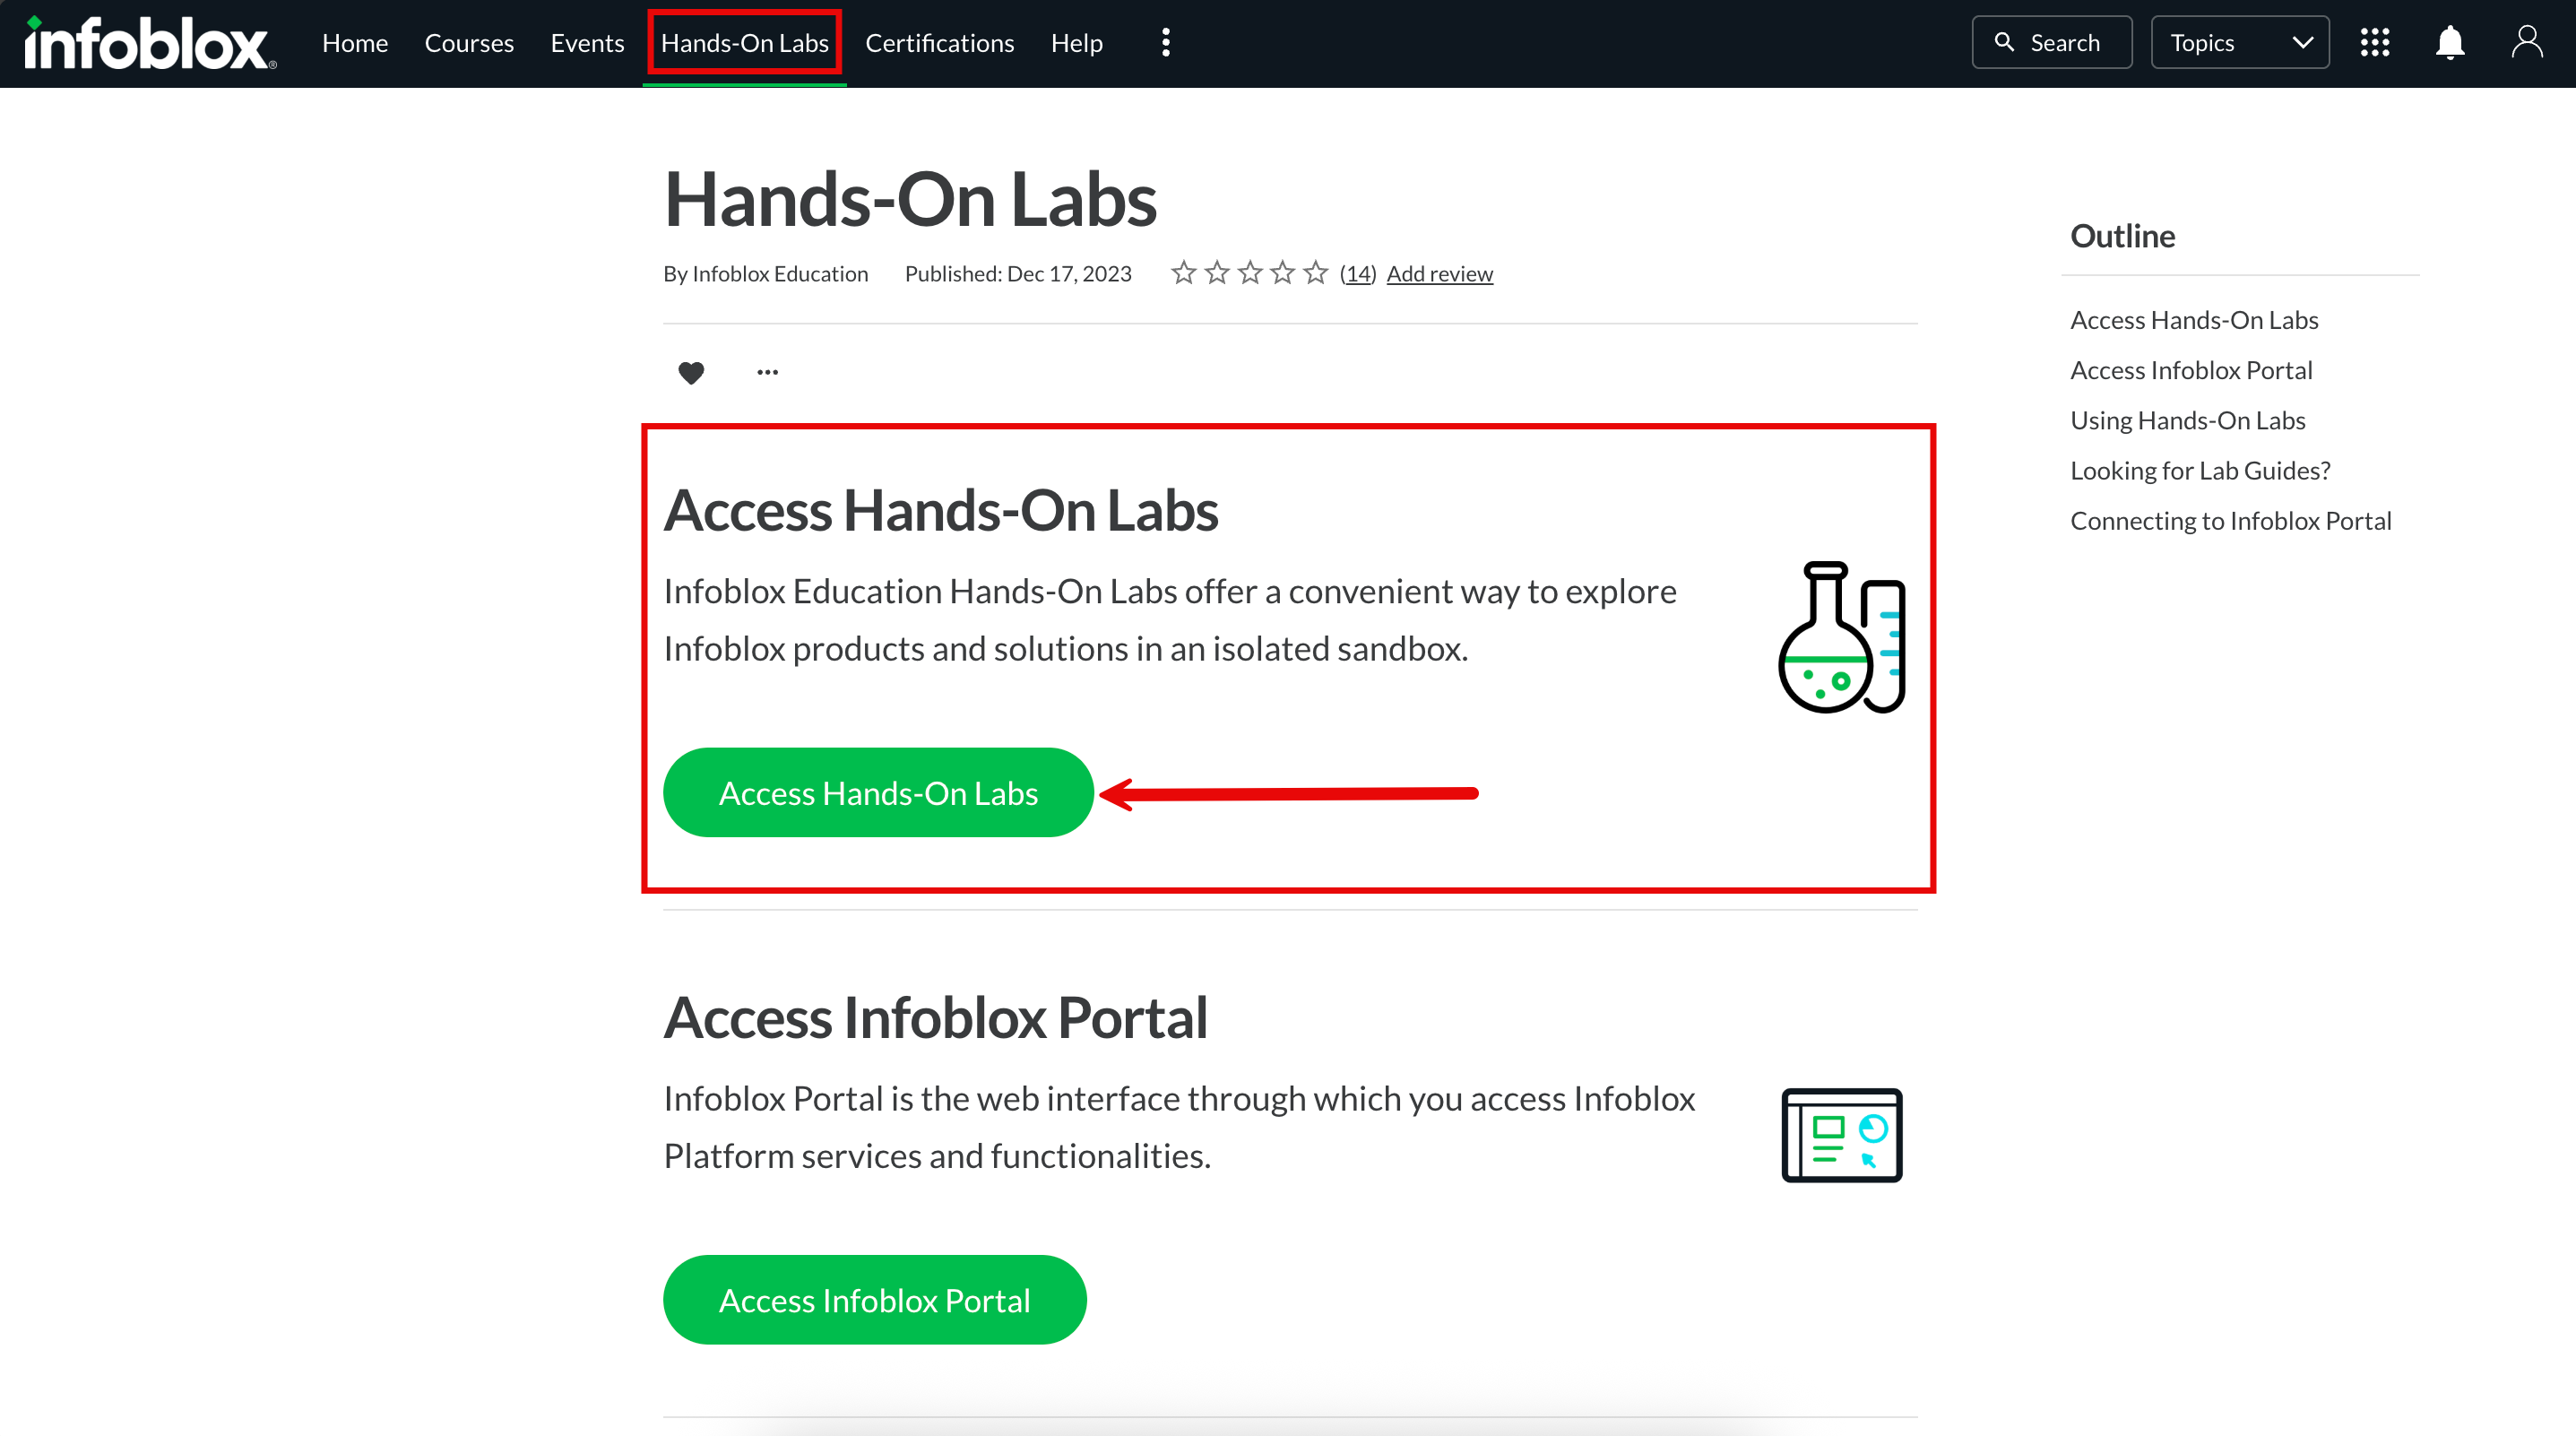
Task: Jump to Using Hands-On Labs in outline
Action: (2187, 420)
